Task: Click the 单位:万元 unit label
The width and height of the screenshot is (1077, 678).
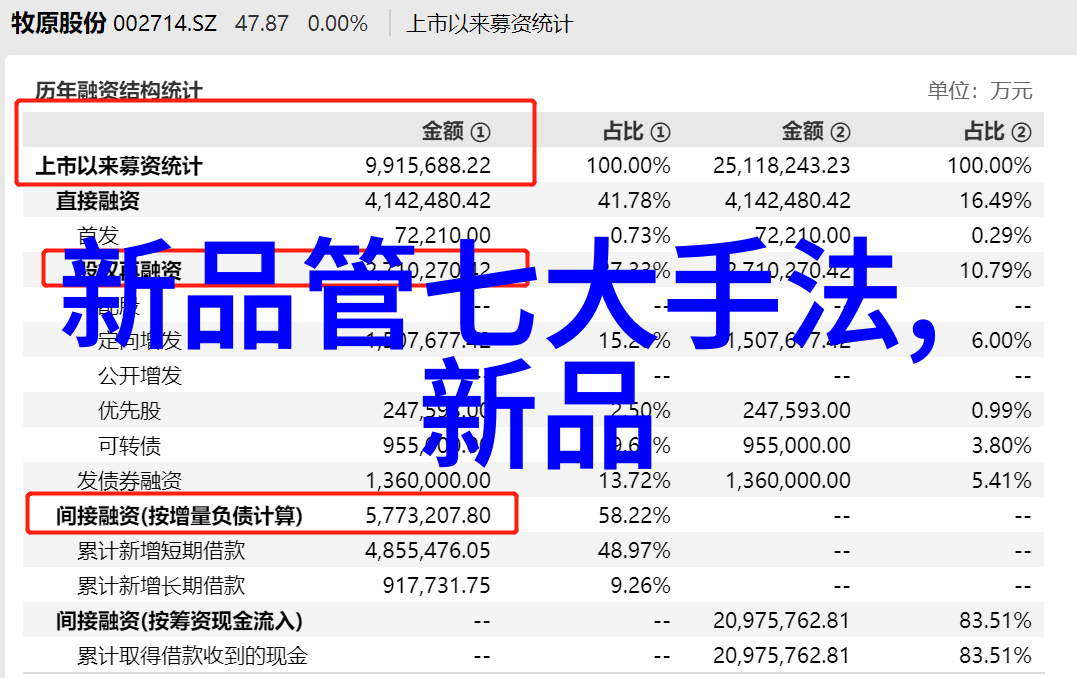Action: click(979, 91)
